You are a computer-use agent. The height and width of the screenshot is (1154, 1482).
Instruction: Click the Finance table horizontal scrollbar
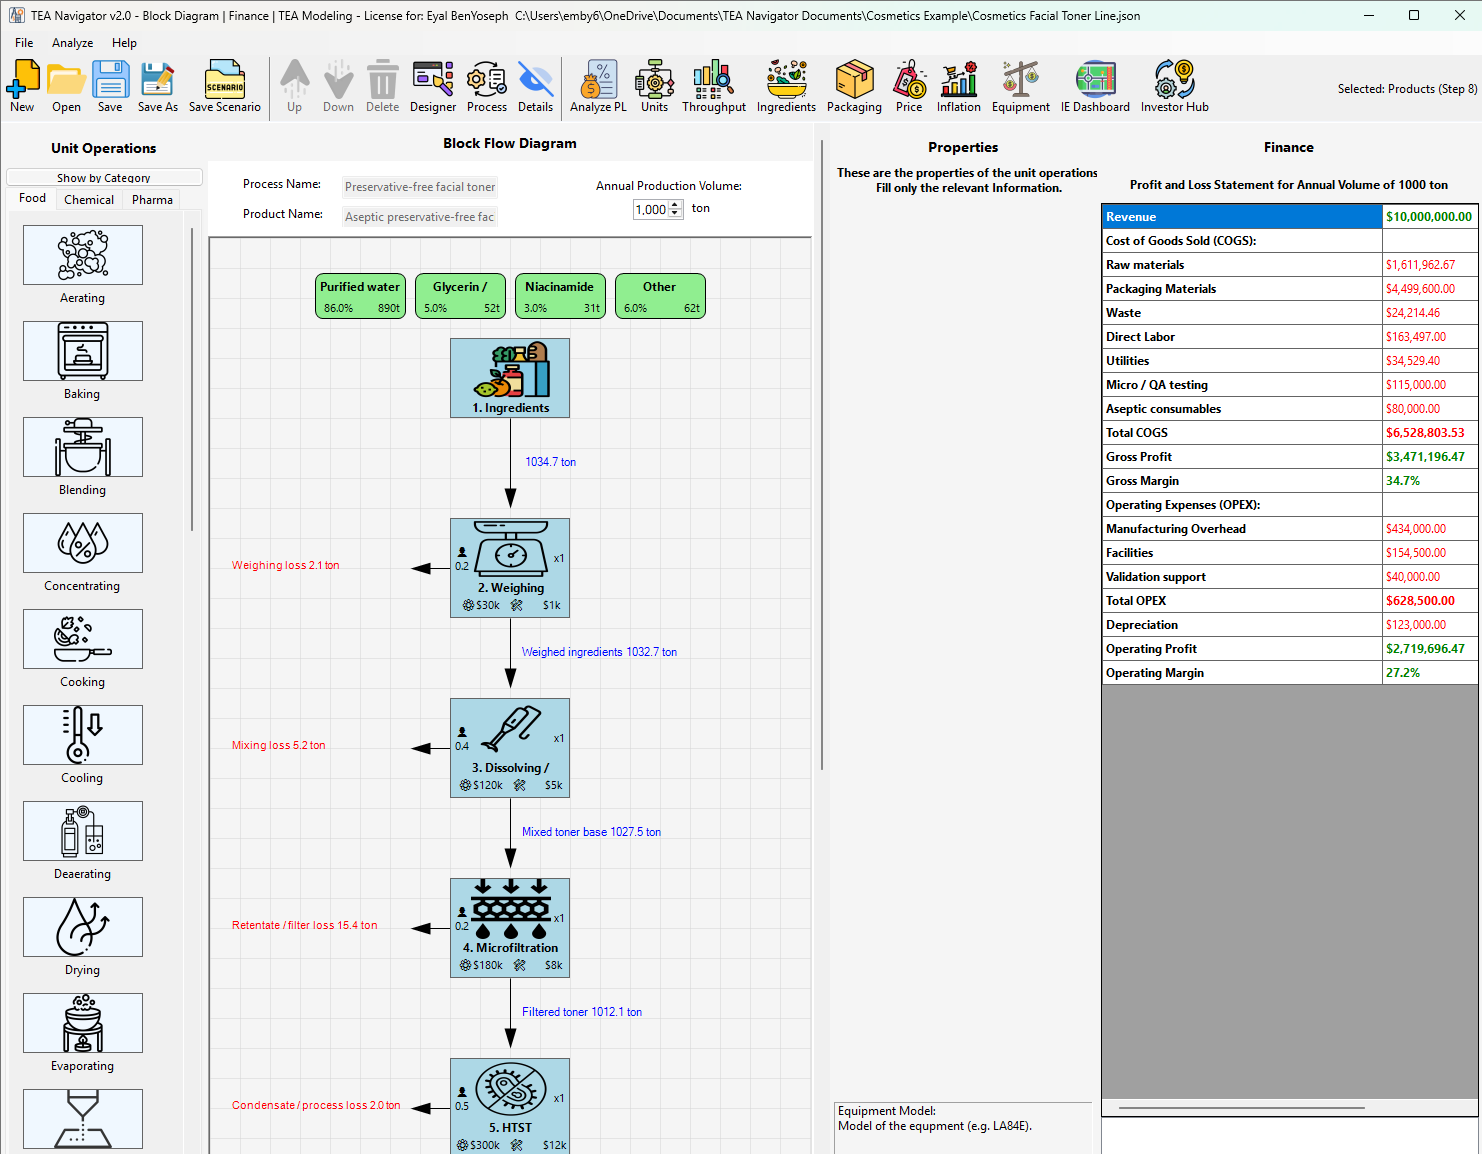point(1242,1108)
